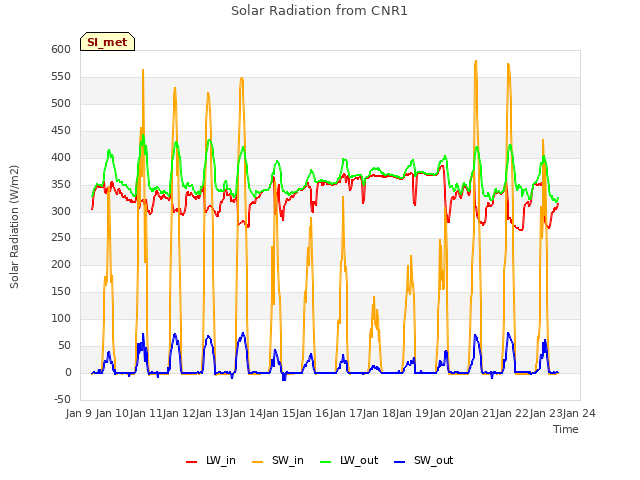The image size is (640, 480).
Task: Click the 350 y-axis label
Action: click(x=61, y=184)
